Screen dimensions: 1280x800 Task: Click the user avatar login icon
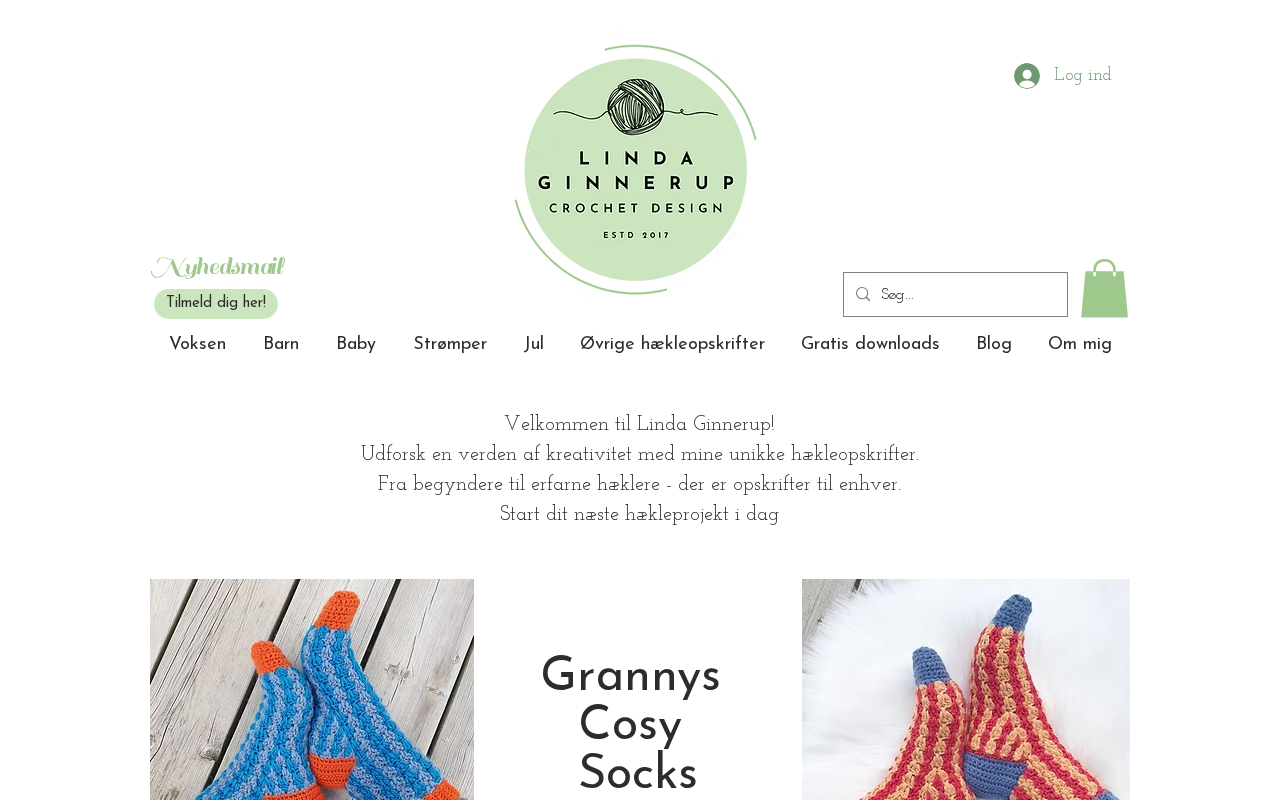(1027, 76)
